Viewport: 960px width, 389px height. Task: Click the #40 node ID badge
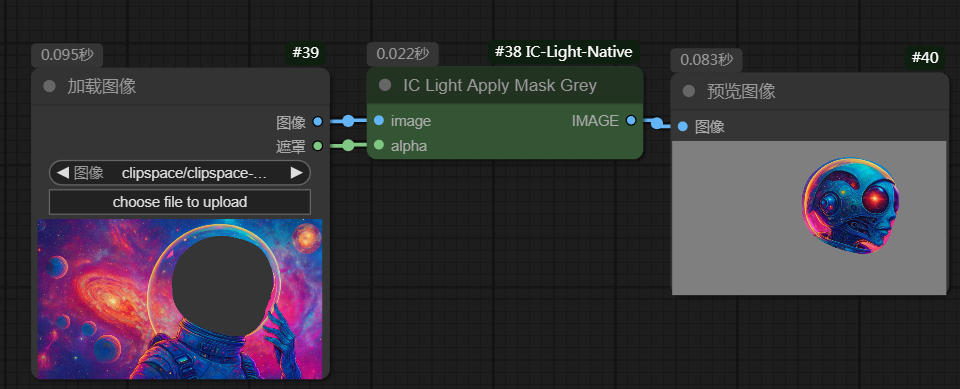click(924, 58)
